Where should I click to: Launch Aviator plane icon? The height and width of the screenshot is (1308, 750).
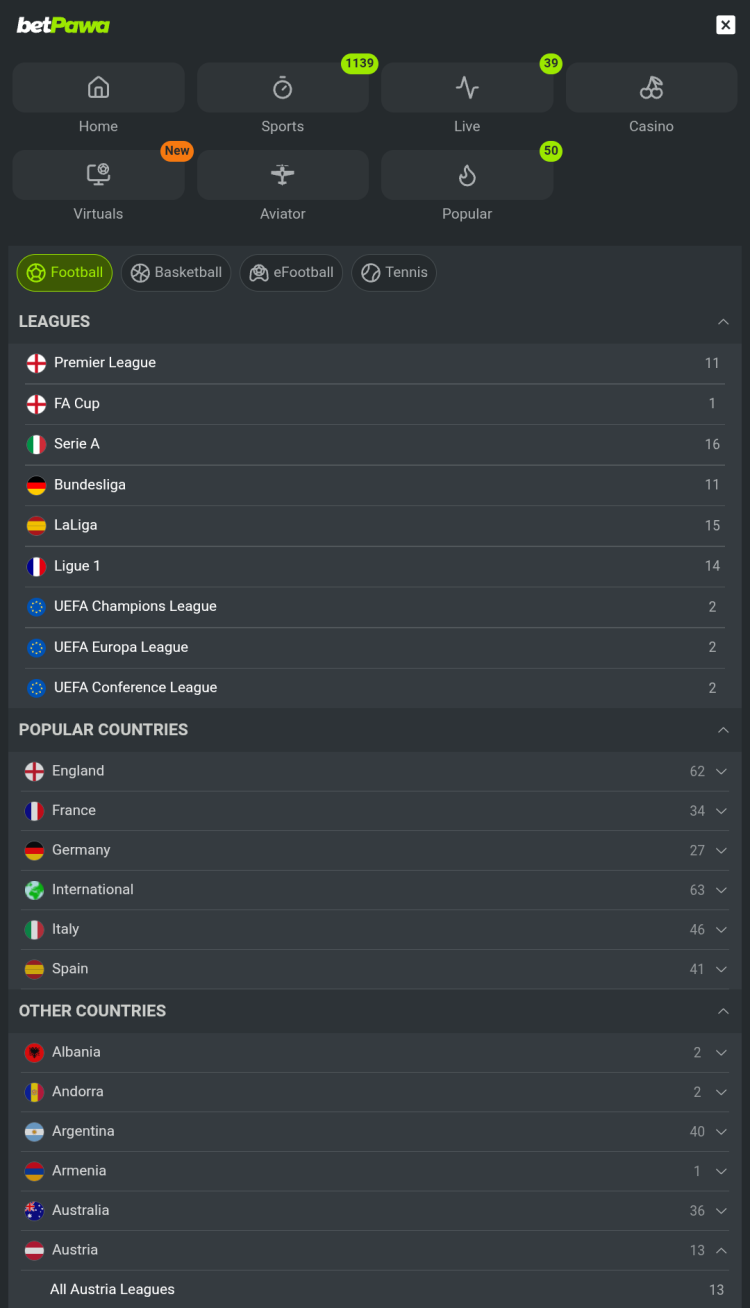coord(283,175)
